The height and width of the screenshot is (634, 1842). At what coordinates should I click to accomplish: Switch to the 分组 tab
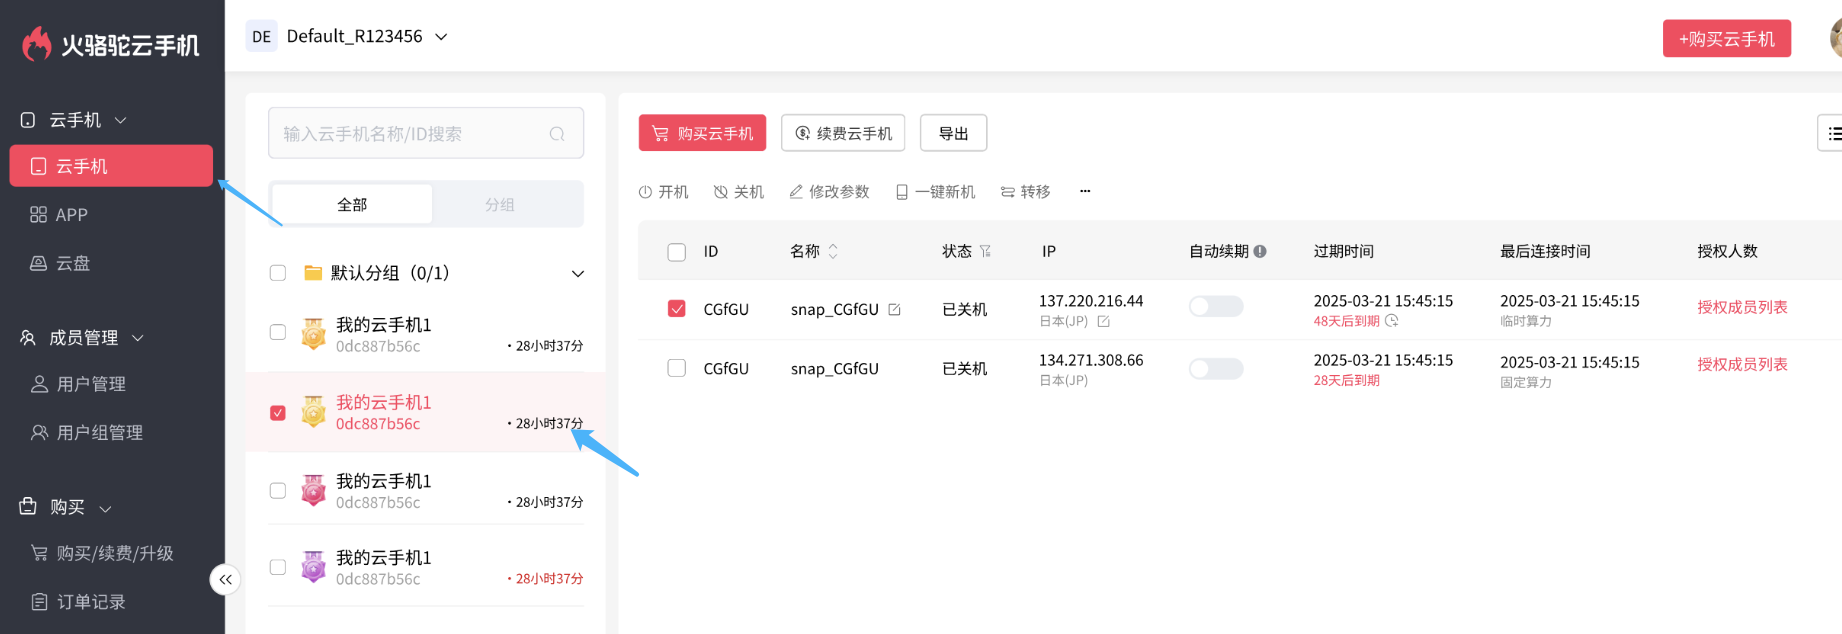[x=500, y=205]
